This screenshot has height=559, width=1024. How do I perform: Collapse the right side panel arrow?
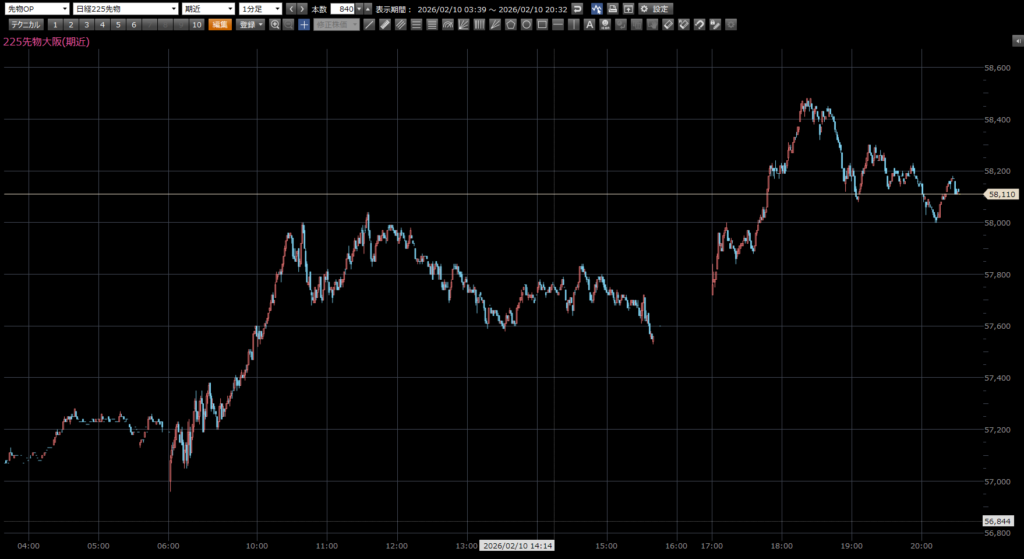(1017, 39)
